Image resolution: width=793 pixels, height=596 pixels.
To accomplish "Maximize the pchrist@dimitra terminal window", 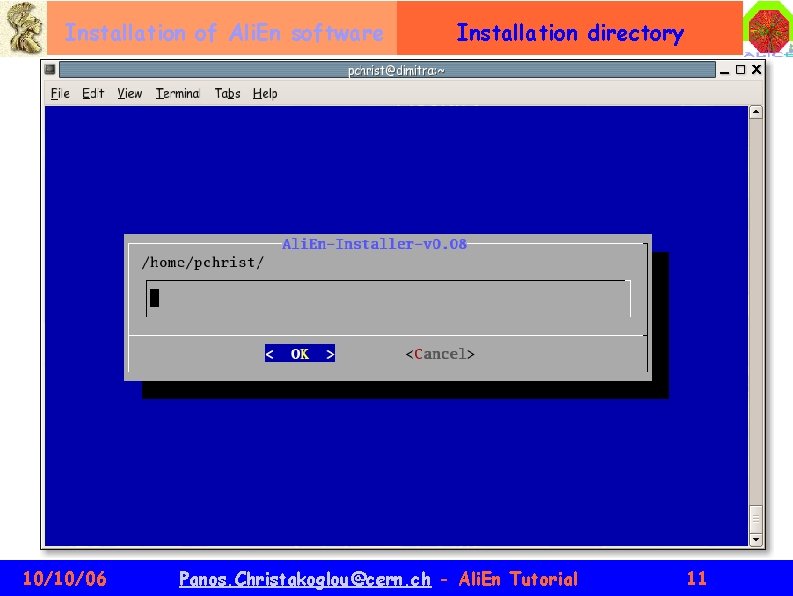I will click(740, 70).
